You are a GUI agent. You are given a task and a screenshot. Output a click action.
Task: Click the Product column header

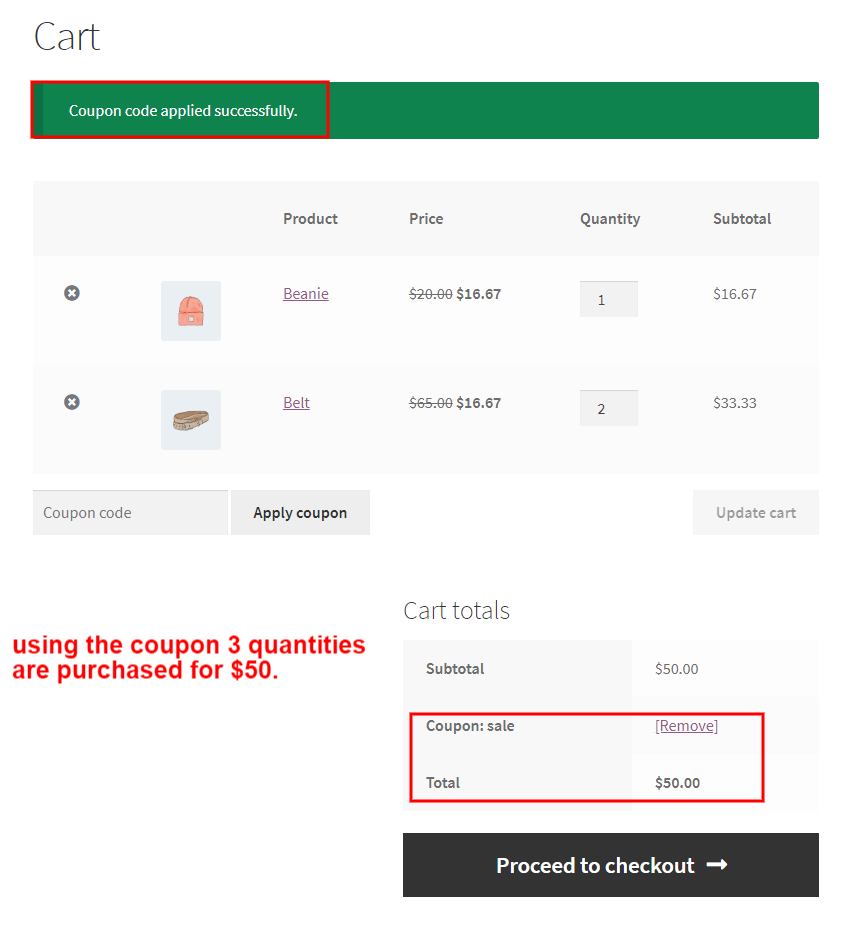pos(310,218)
